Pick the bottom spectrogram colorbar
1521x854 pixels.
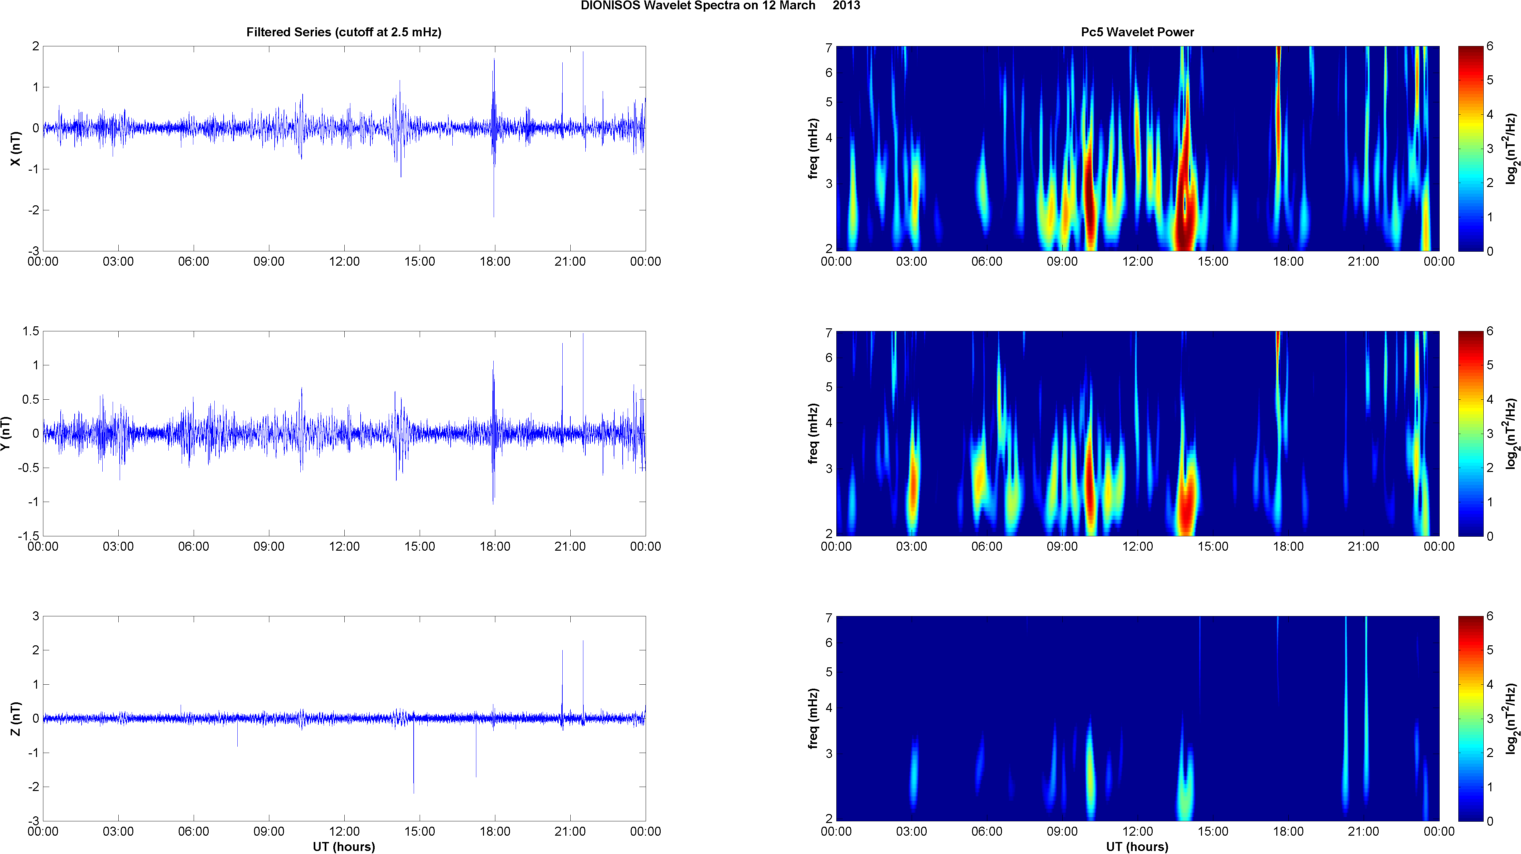point(1471,718)
